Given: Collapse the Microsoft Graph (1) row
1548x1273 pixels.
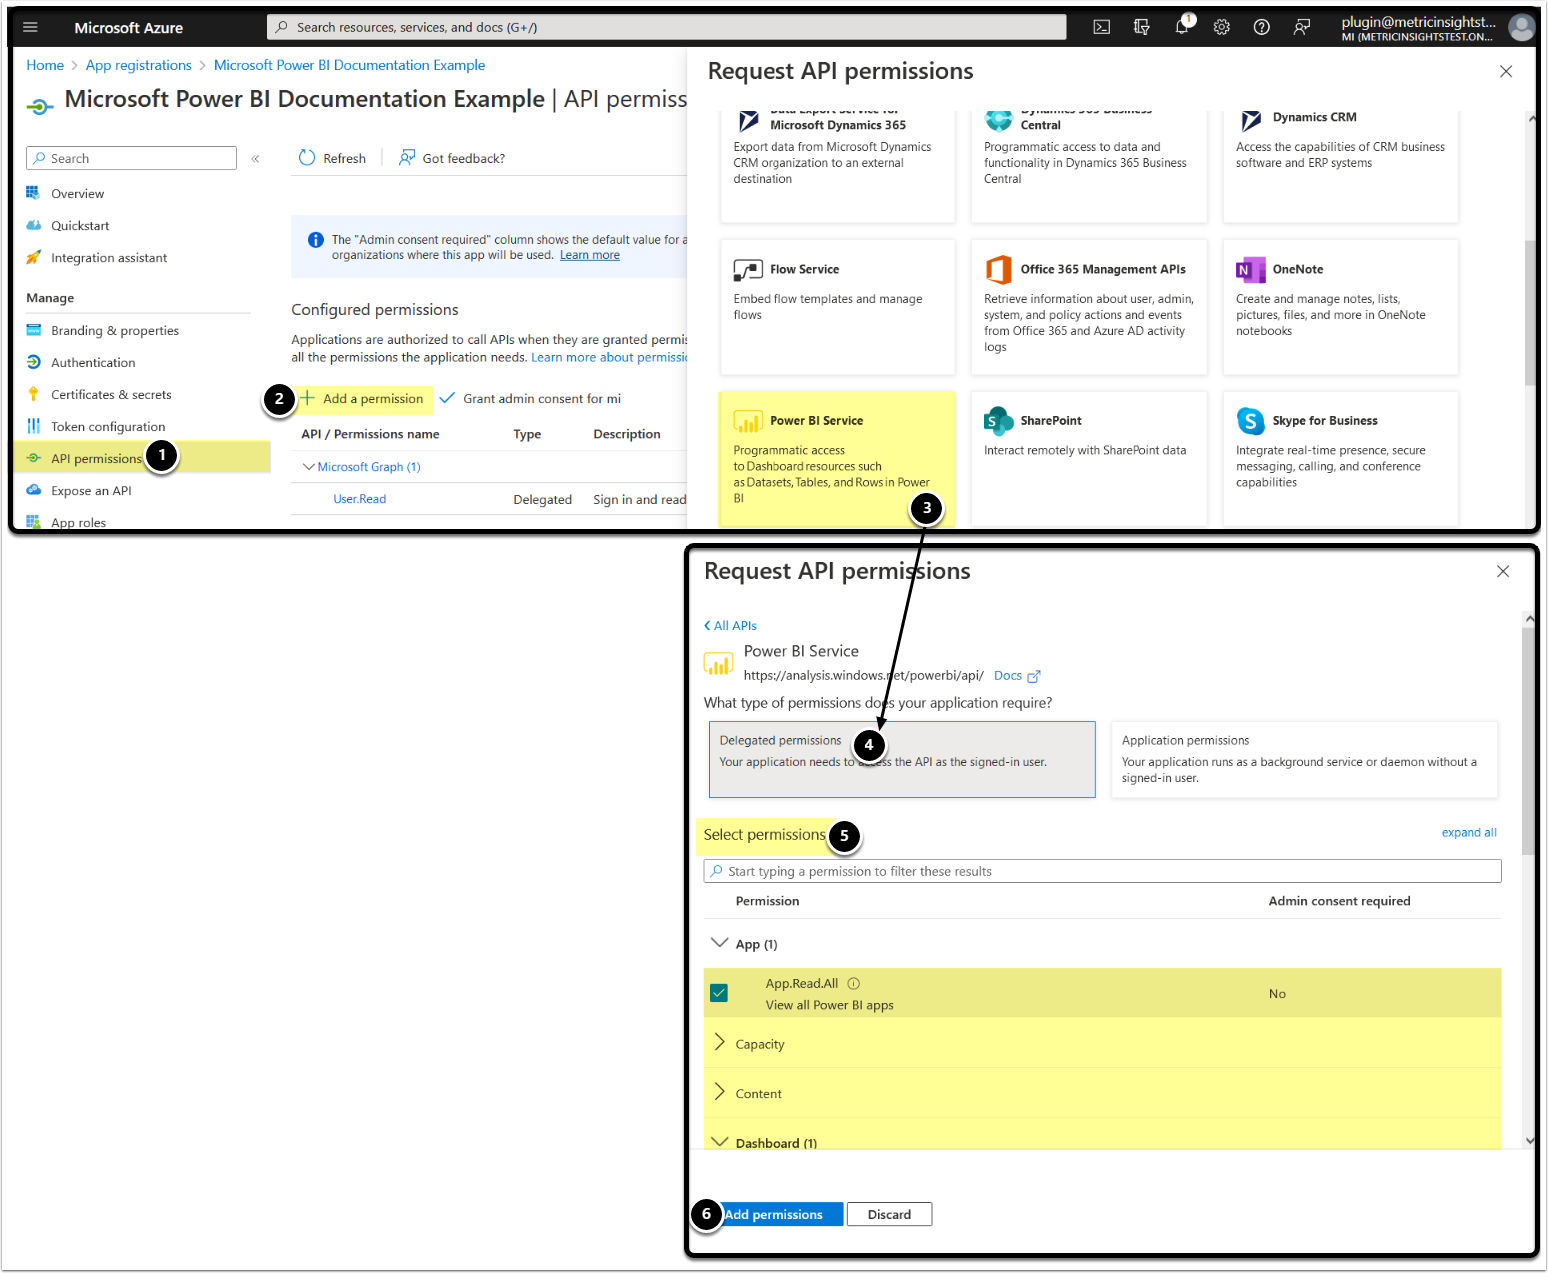Looking at the screenshot, I should pyautogui.click(x=309, y=467).
